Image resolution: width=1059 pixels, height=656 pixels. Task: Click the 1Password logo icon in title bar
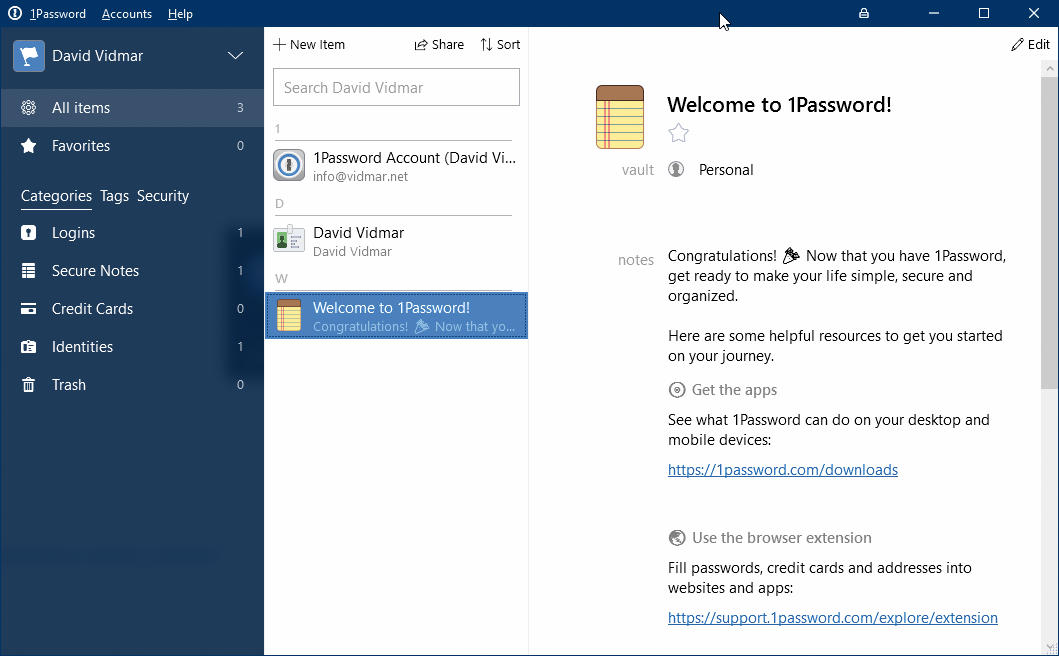click(14, 14)
